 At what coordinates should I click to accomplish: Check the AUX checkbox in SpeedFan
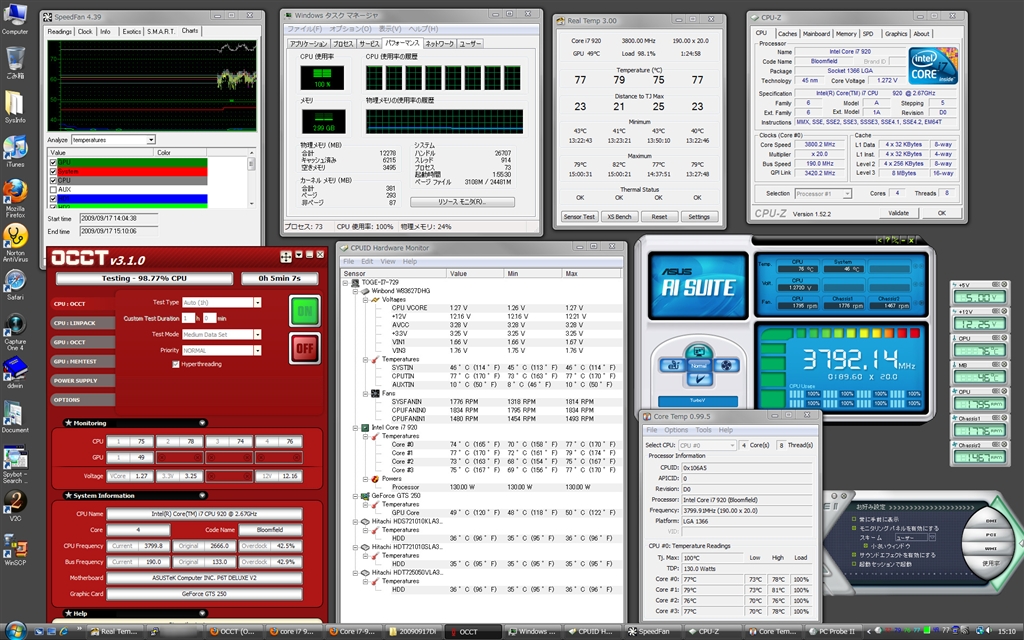click(x=54, y=189)
